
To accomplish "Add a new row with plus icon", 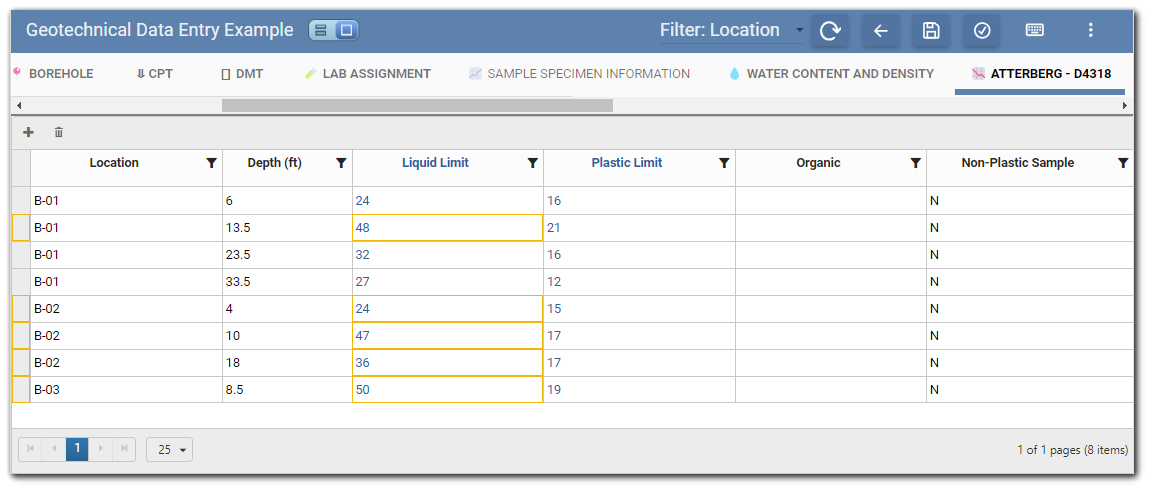I will coord(28,132).
